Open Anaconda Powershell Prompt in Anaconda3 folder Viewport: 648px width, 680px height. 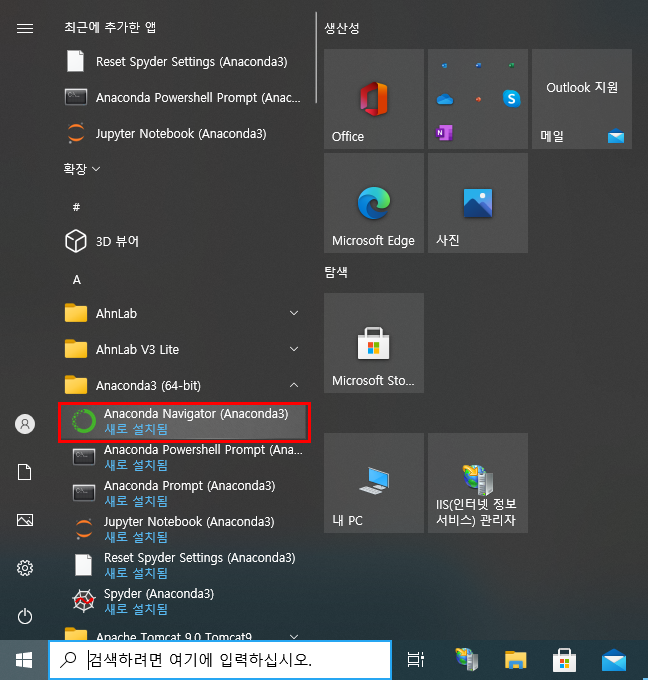click(x=183, y=458)
